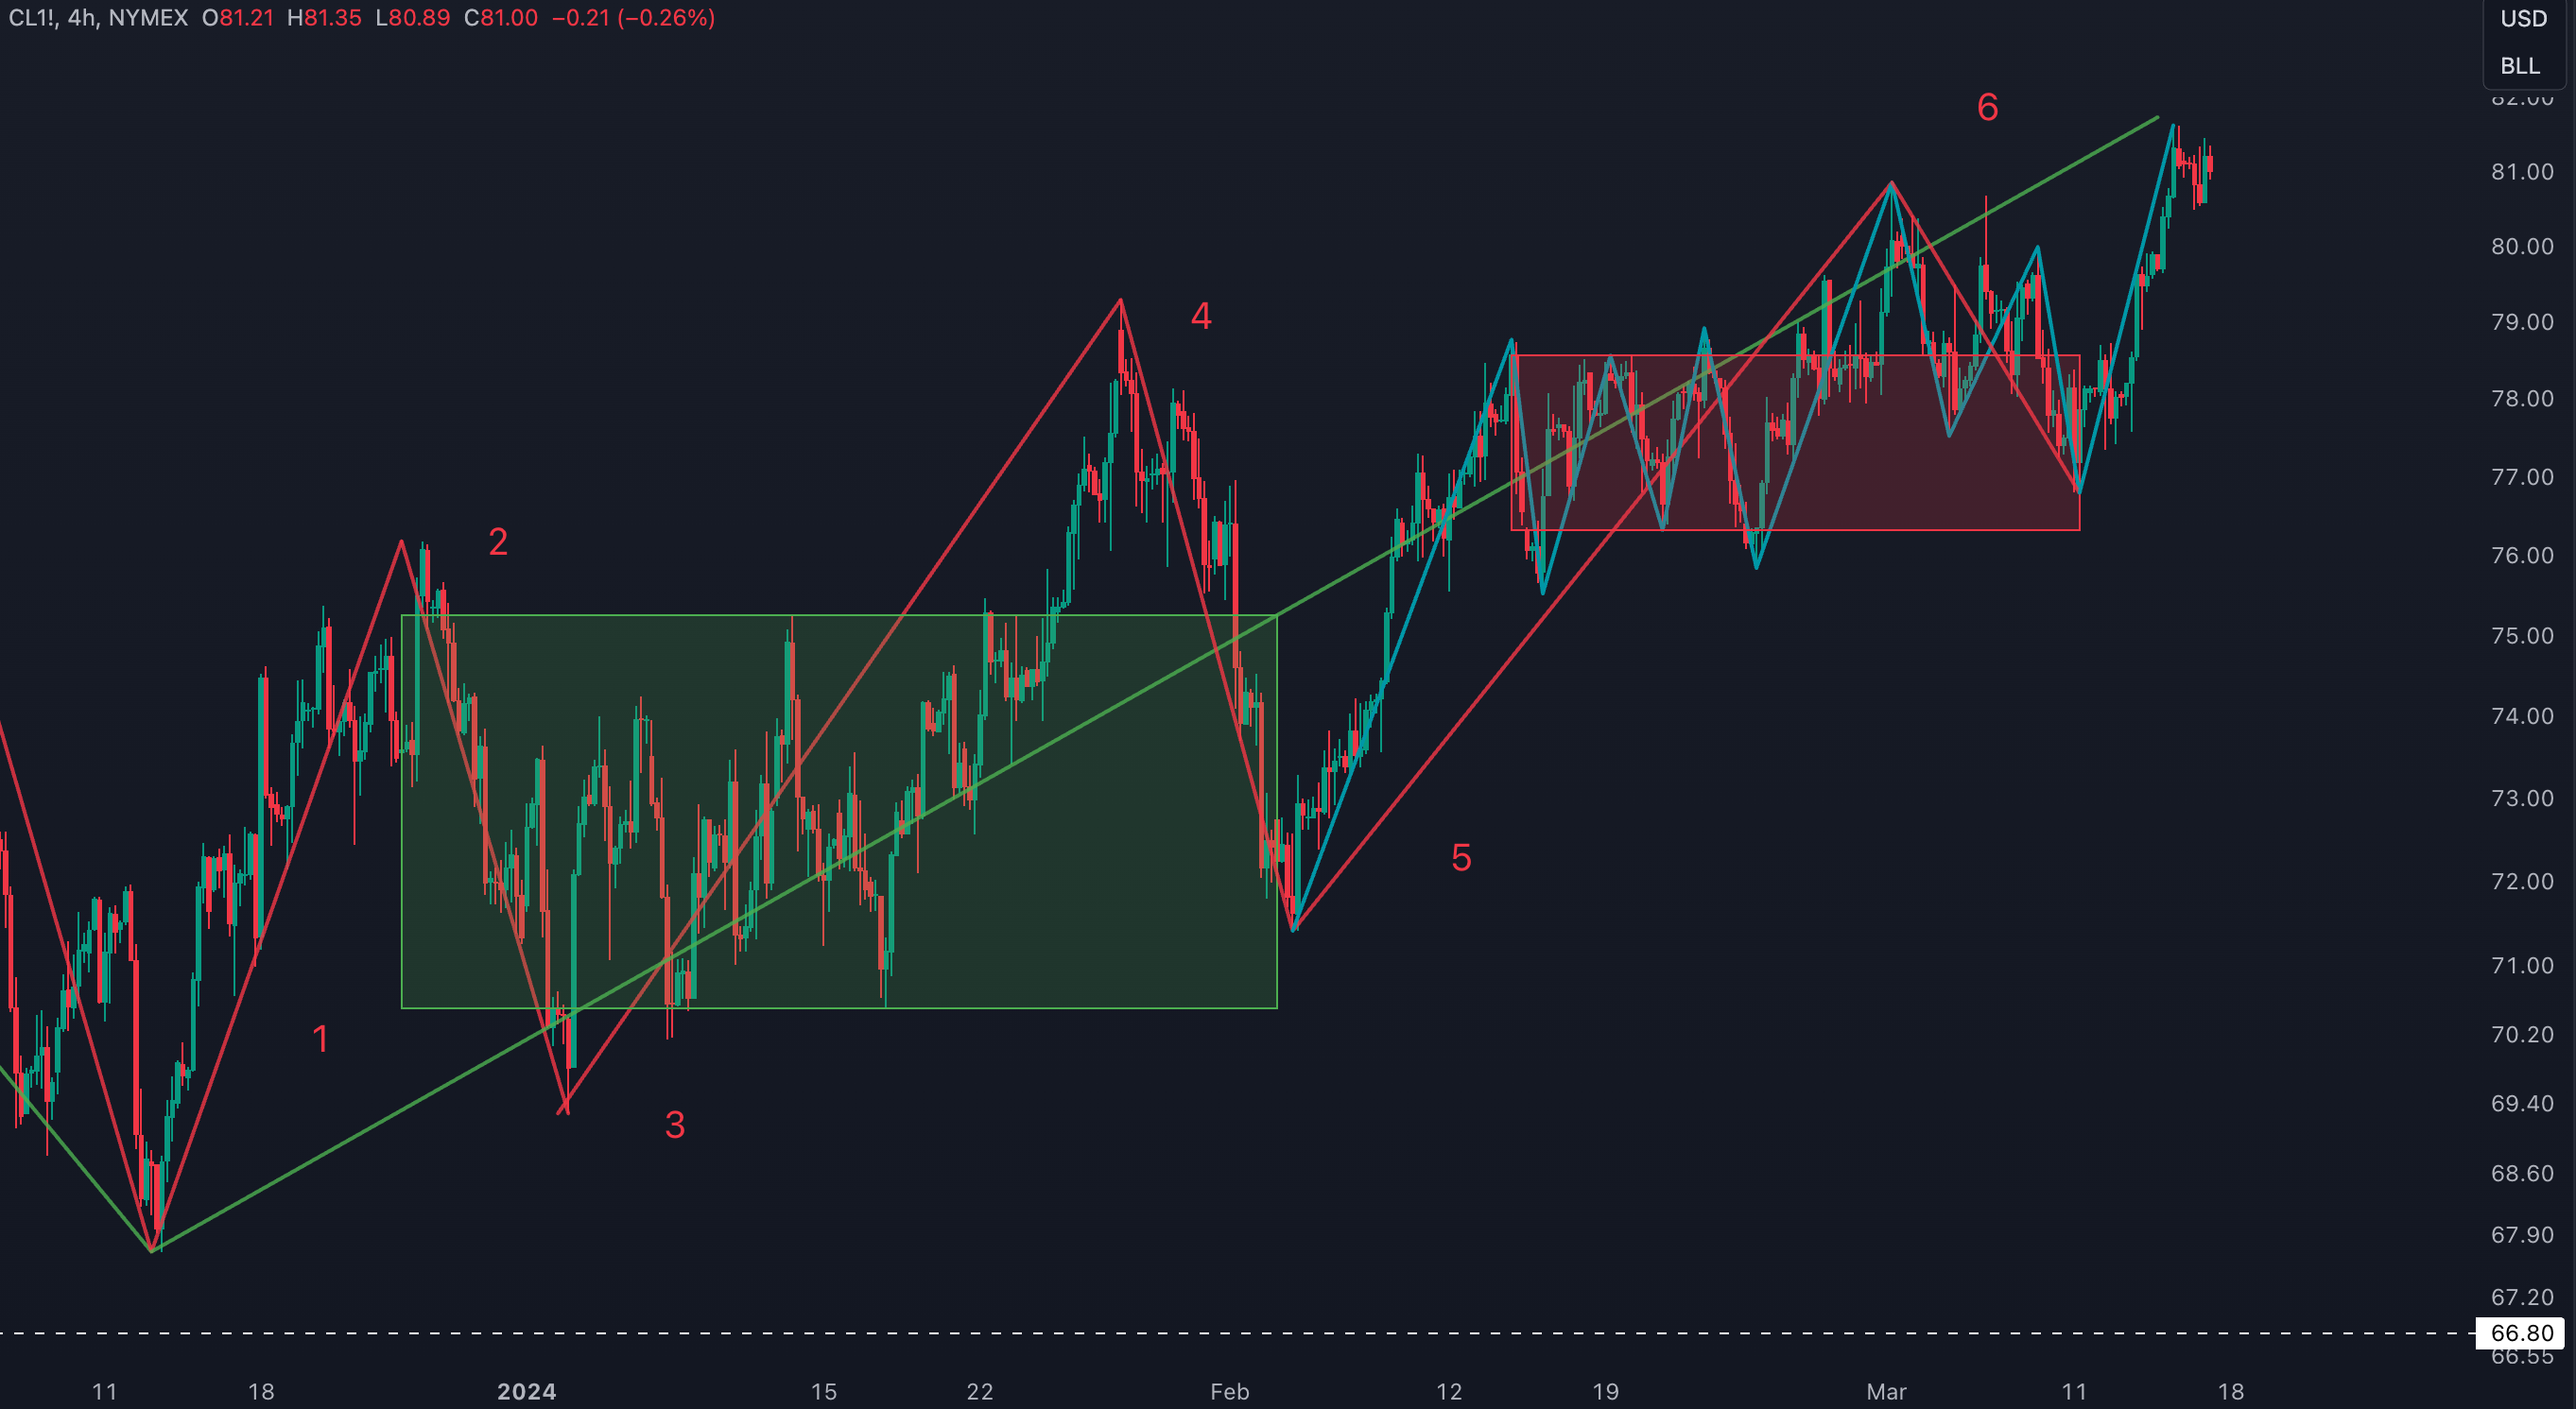Select the red wave label 3
Viewport: 2576px width, 1409px height.
pos(675,1125)
